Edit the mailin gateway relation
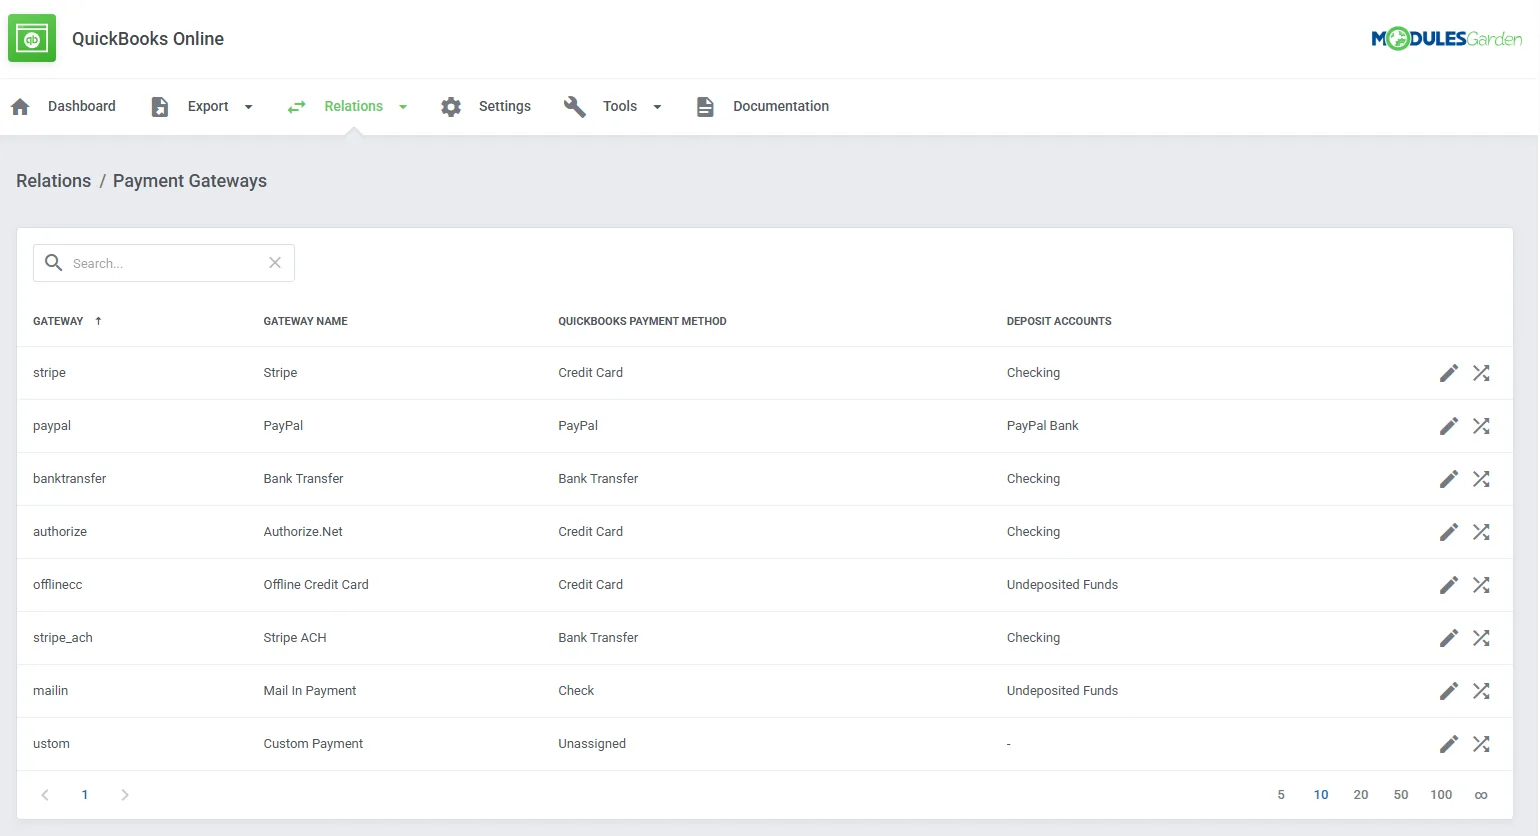This screenshot has width=1540, height=836. [1449, 691]
